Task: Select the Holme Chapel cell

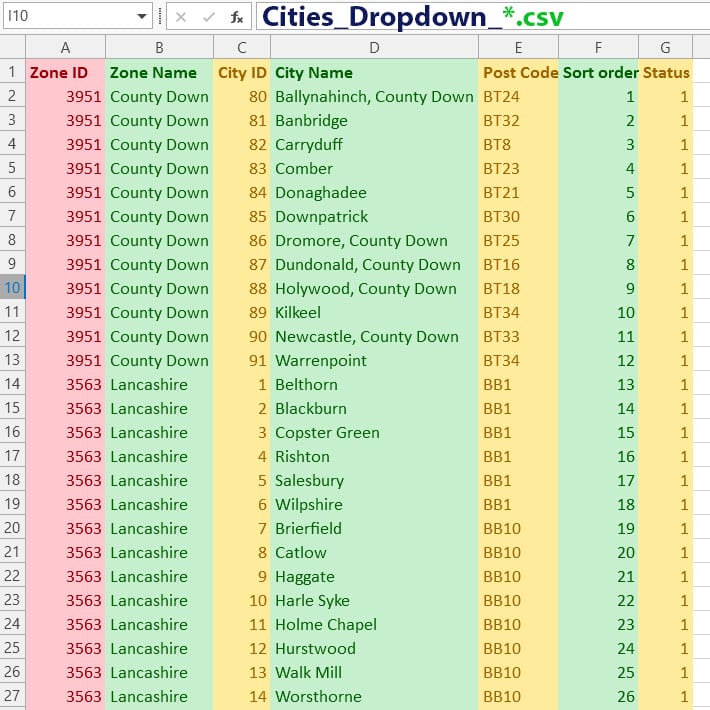Action: [374, 624]
